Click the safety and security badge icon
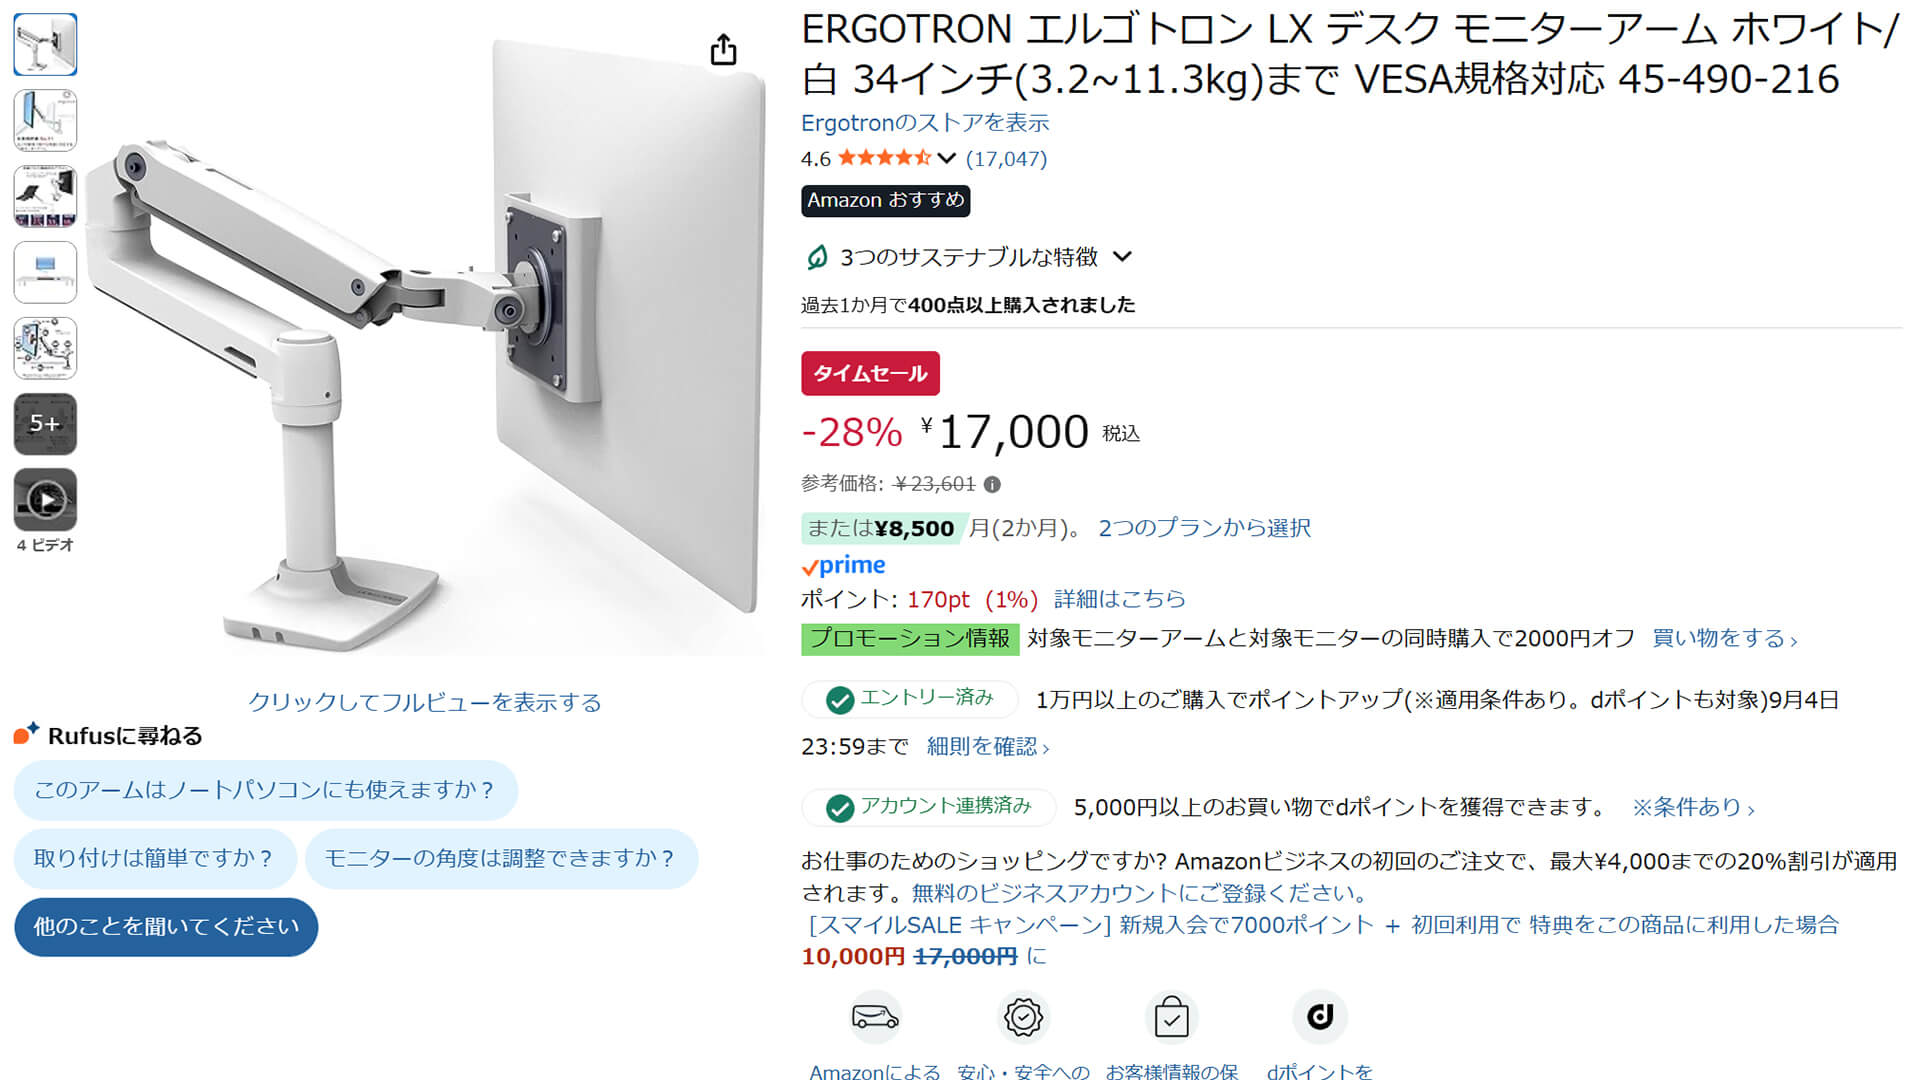Screen dimensions: 1920x1080 (1023, 1018)
